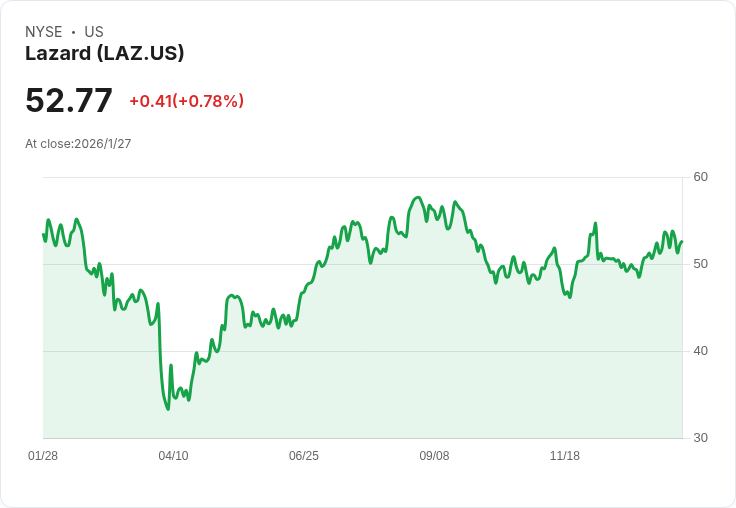
Task: Click the chart's lowest point in early April
Action: [x=168, y=409]
